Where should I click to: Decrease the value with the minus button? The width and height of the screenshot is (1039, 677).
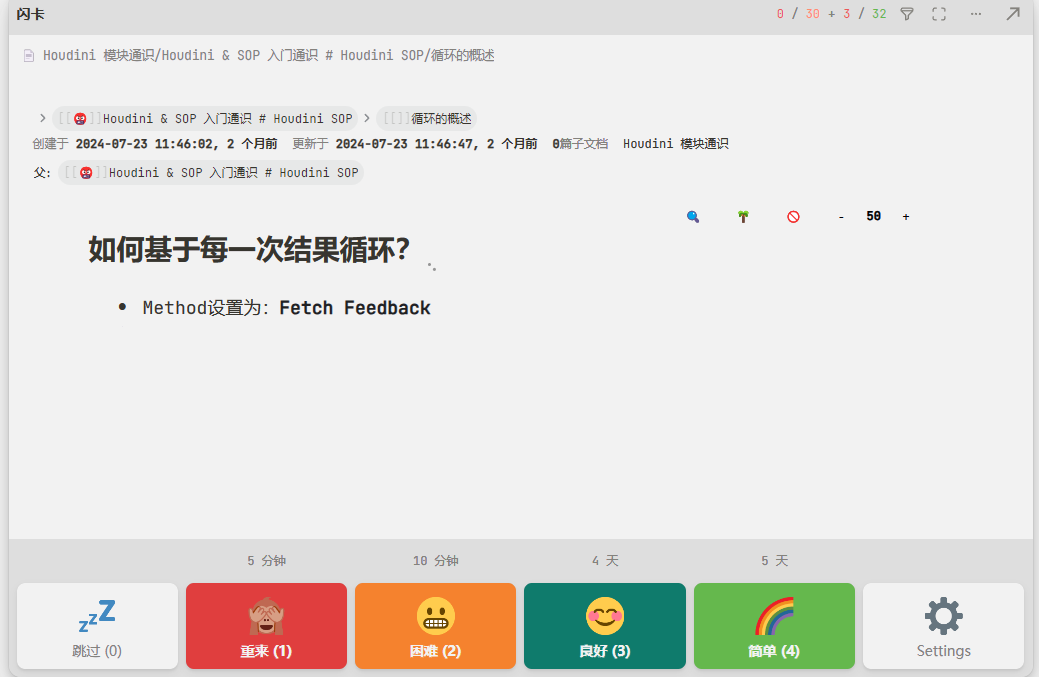pyautogui.click(x=841, y=217)
